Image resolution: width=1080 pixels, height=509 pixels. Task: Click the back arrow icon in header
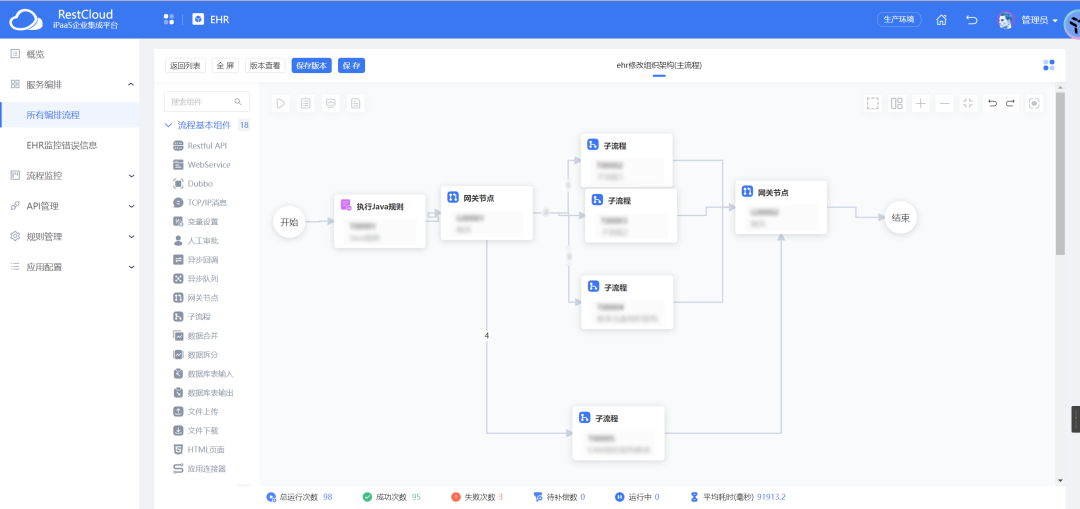point(972,20)
